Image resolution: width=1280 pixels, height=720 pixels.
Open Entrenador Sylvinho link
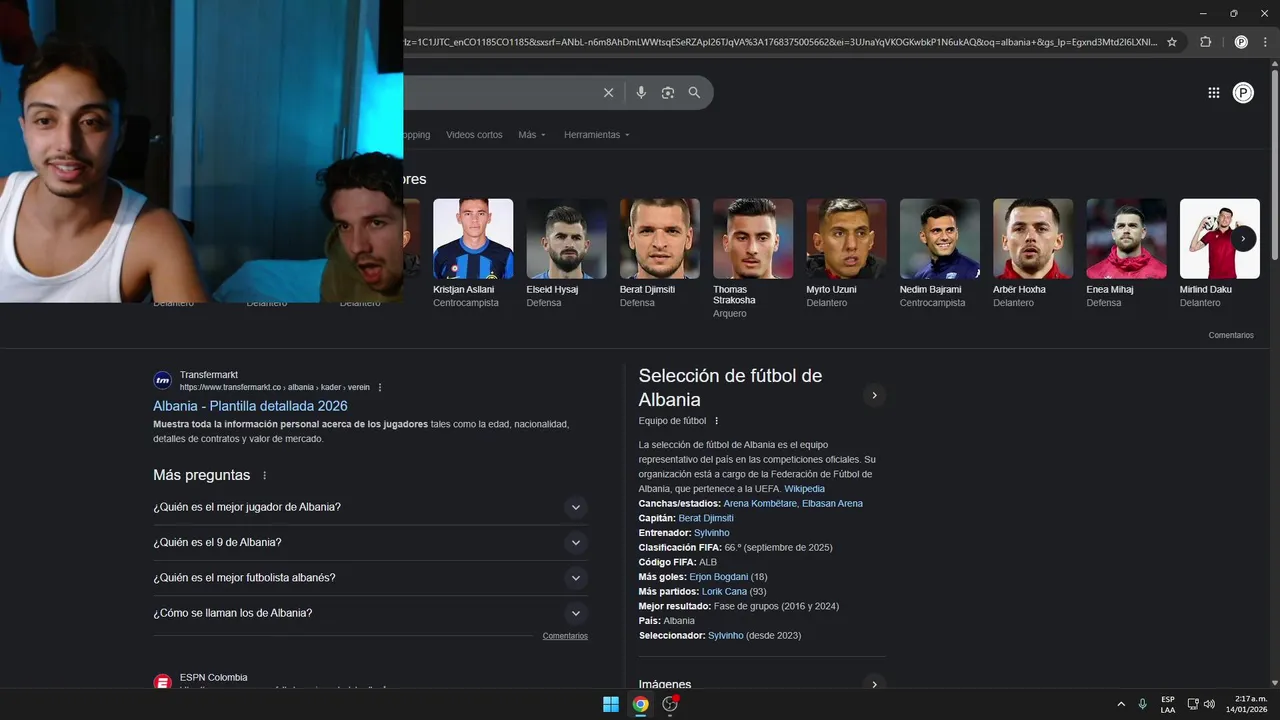click(x=712, y=533)
